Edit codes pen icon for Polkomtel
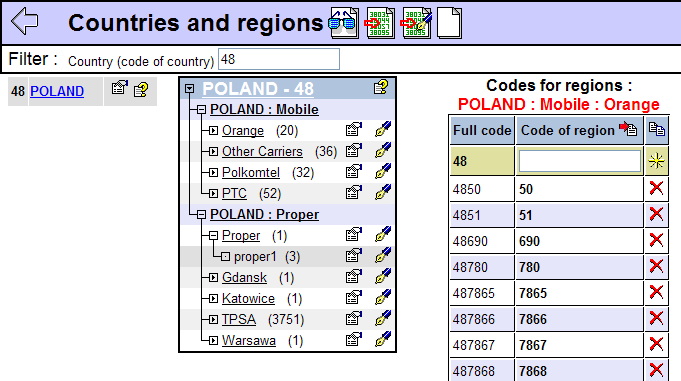 383,171
